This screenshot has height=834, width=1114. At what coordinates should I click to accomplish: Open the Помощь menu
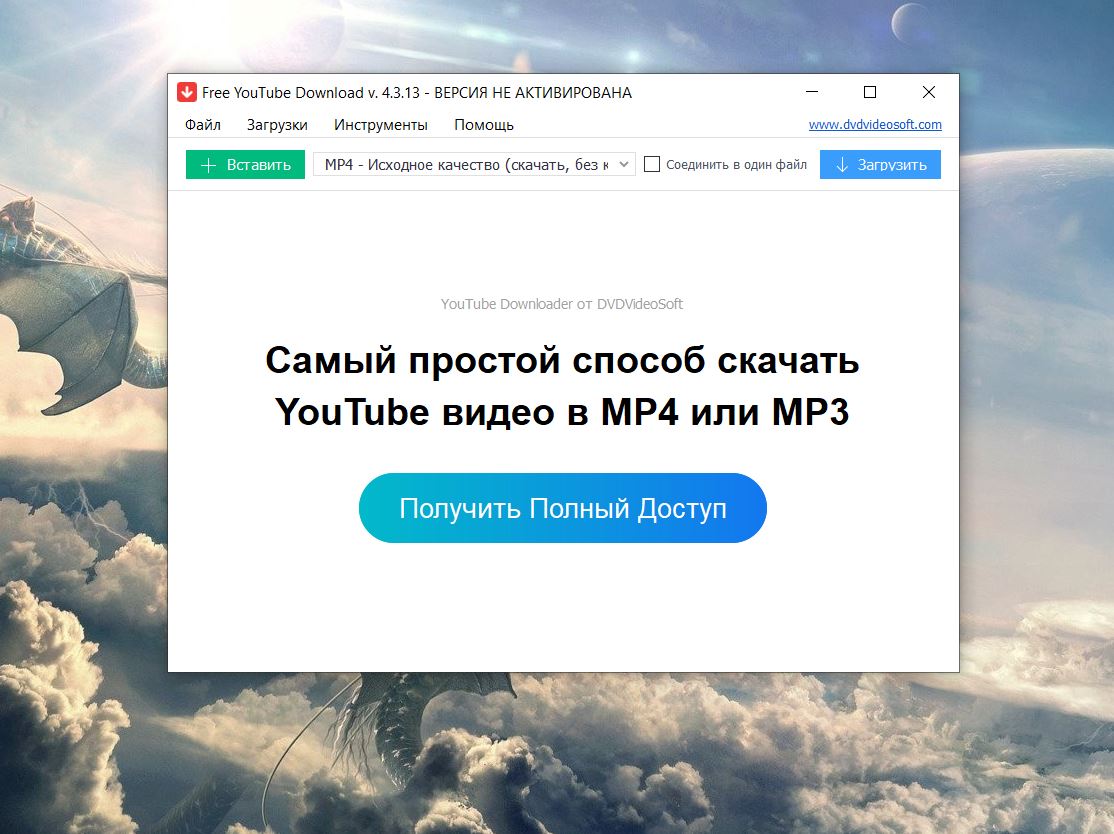click(484, 125)
